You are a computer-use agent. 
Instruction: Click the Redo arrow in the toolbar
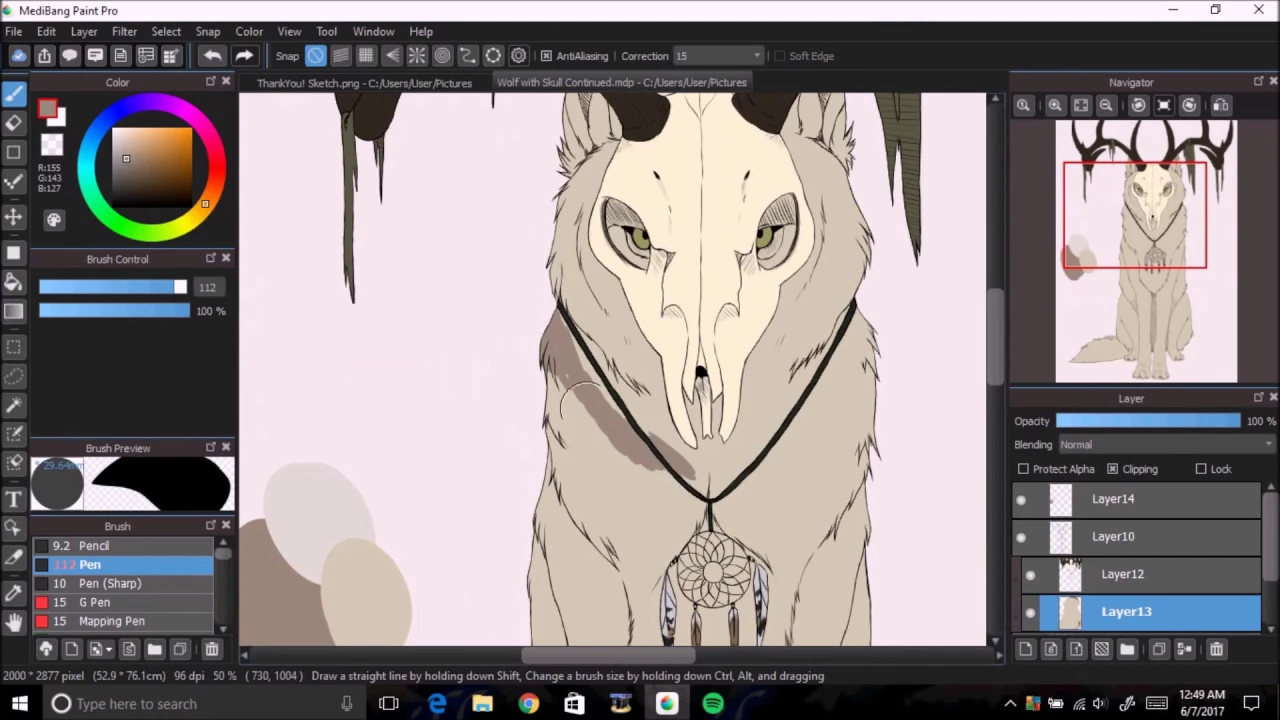(x=244, y=56)
